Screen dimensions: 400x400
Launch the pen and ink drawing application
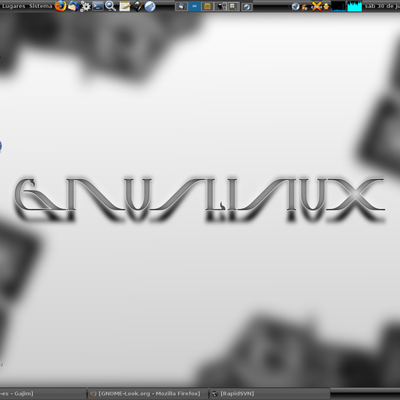click(x=137, y=6)
